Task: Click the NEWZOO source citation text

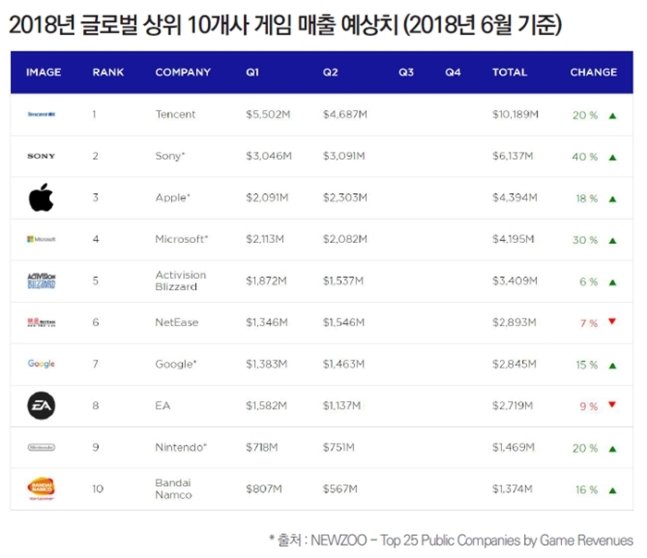Action: click(x=451, y=540)
